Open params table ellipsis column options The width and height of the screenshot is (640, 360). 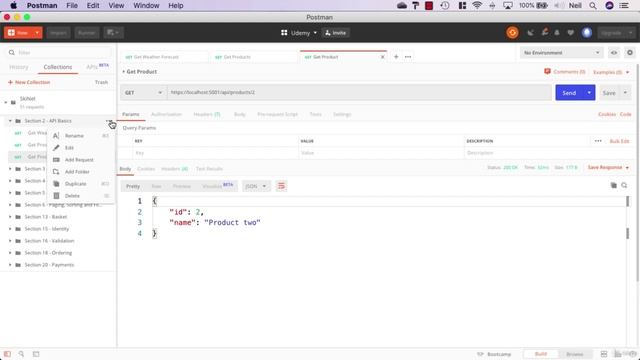(x=598, y=141)
